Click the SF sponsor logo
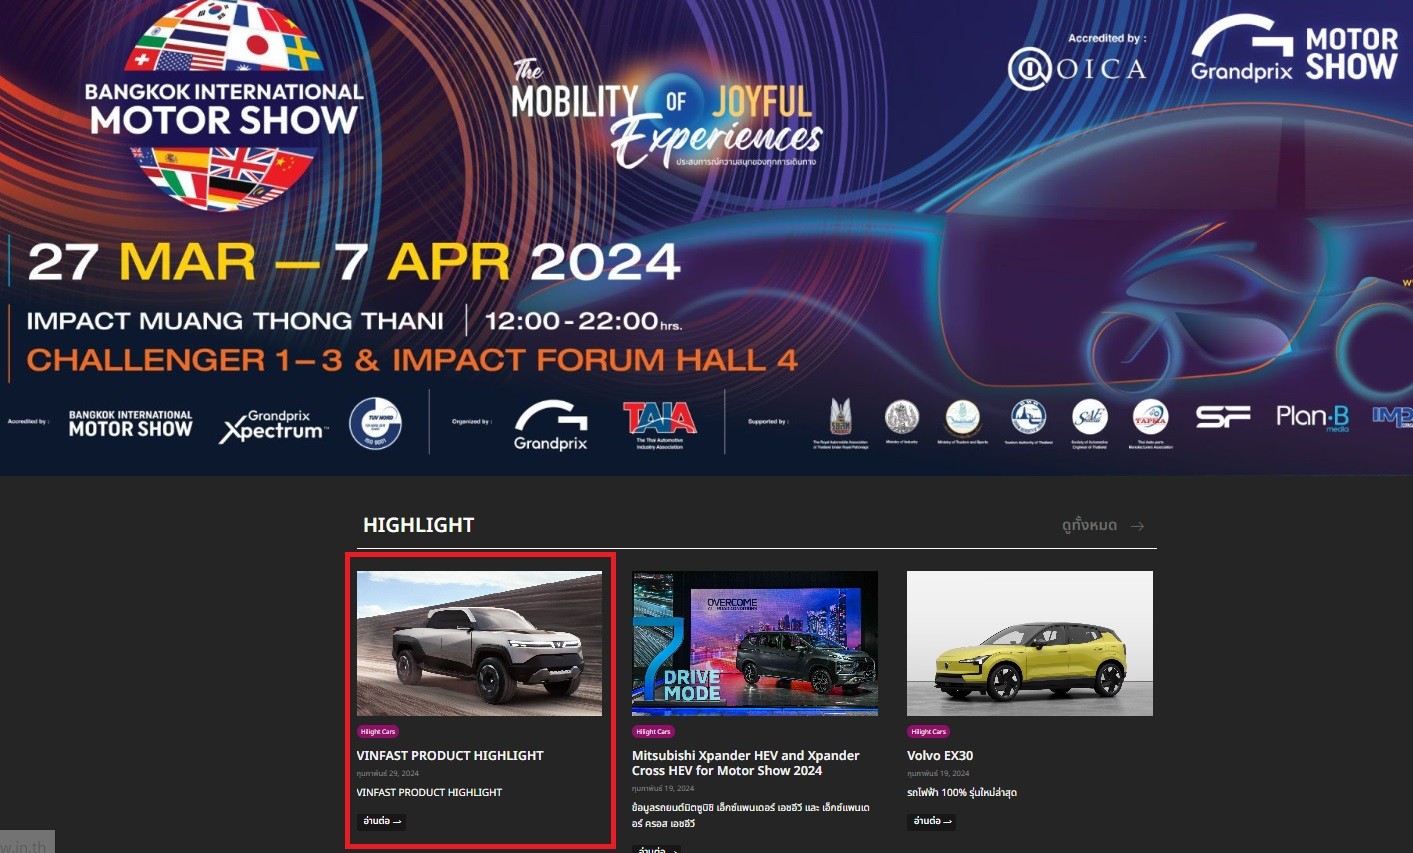The image size is (1413, 853). 1222,417
